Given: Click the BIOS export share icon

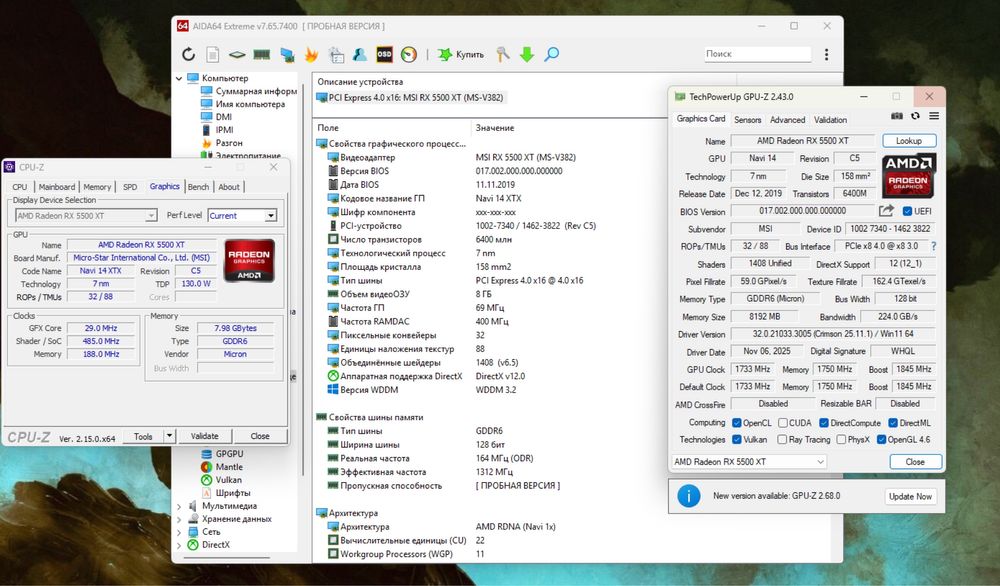Looking at the screenshot, I should (886, 211).
